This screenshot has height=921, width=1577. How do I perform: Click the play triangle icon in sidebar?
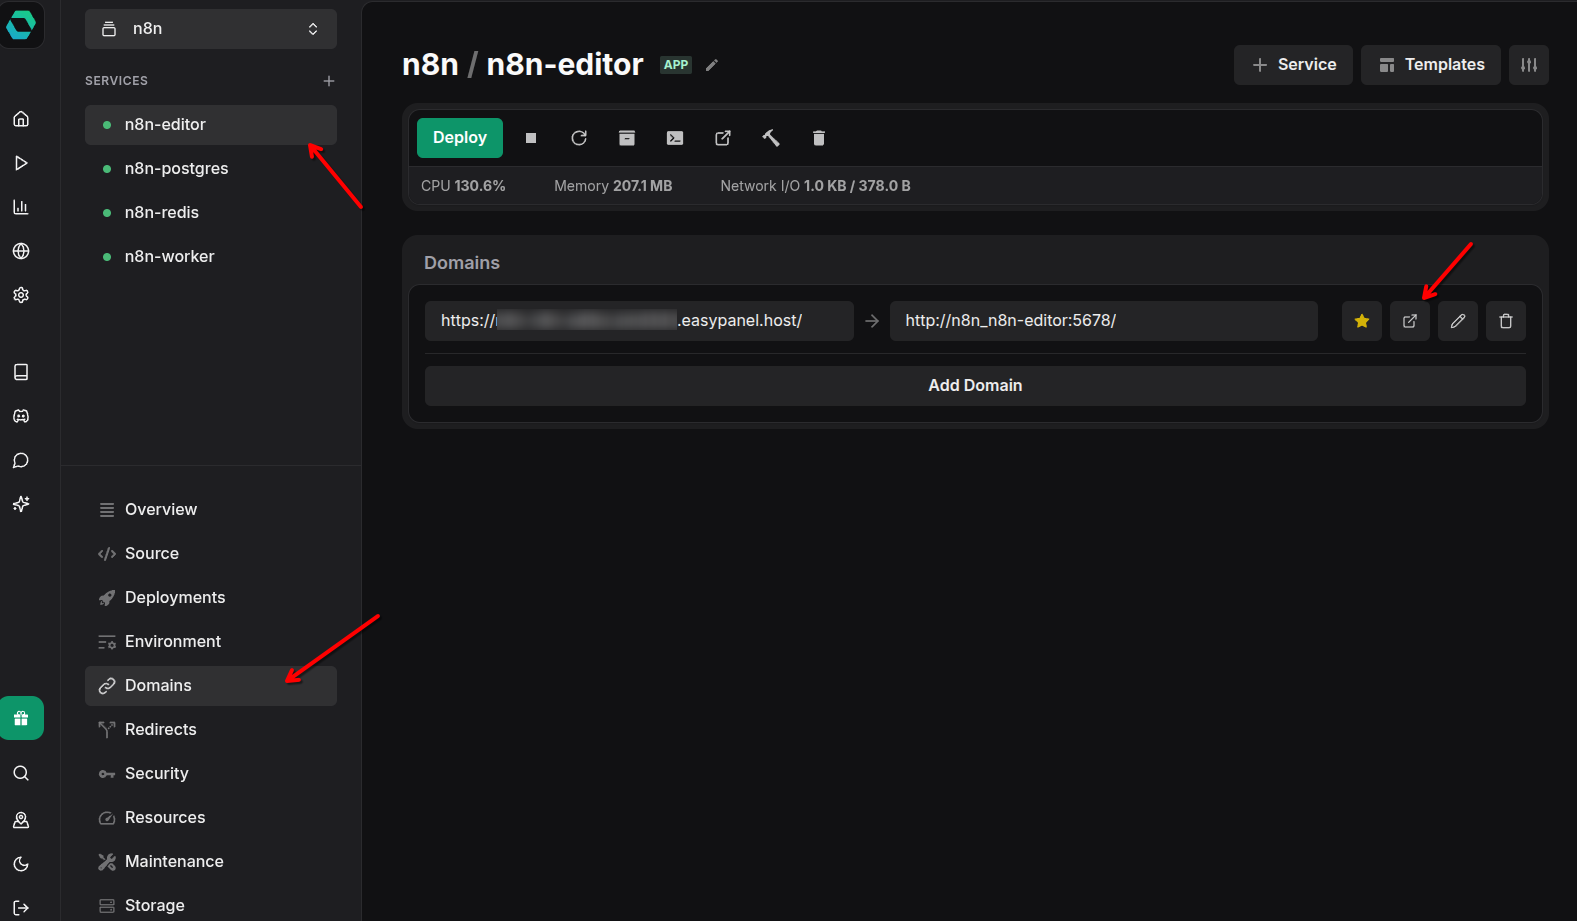pos(21,163)
